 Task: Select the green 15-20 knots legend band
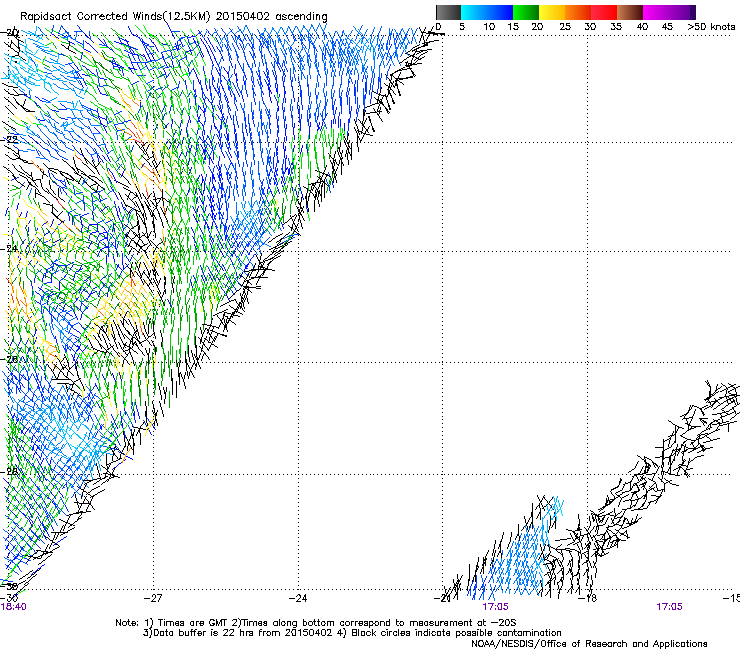click(x=526, y=12)
